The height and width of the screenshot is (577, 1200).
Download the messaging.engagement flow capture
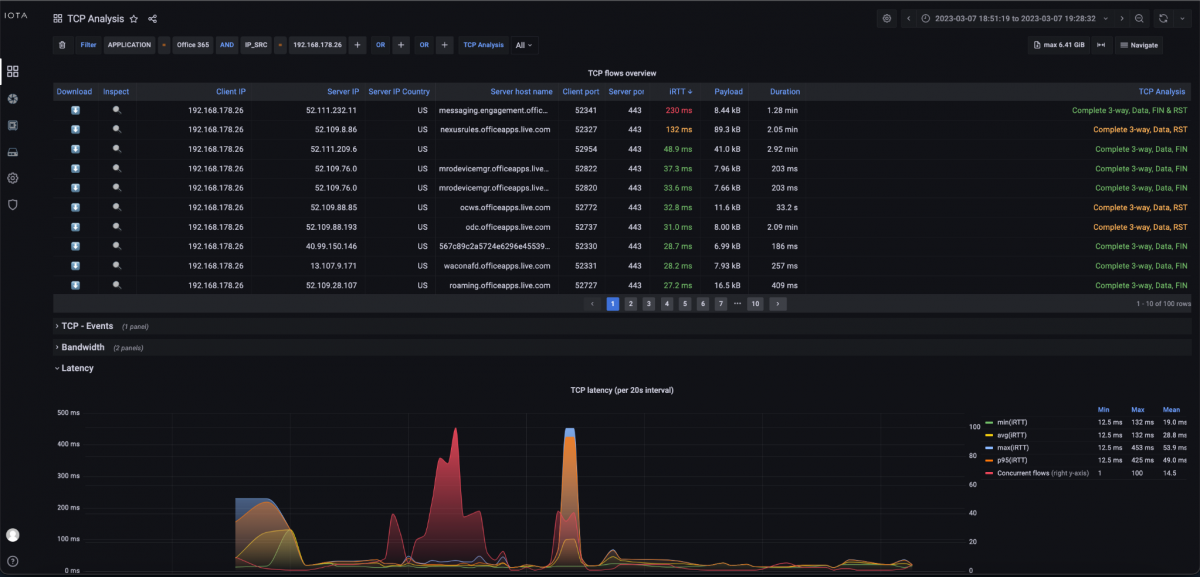tap(74, 110)
